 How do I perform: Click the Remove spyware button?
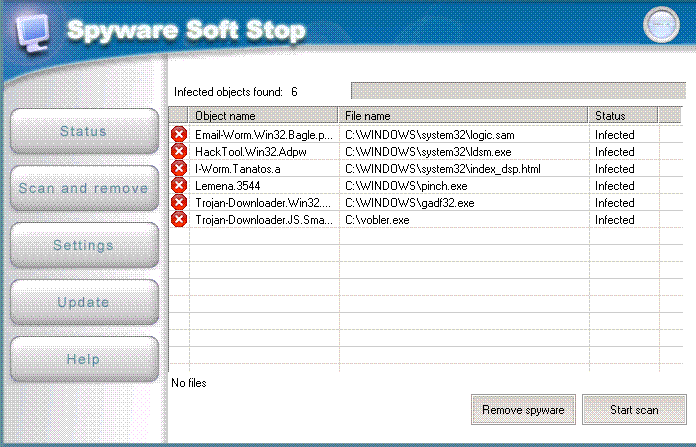[523, 410]
